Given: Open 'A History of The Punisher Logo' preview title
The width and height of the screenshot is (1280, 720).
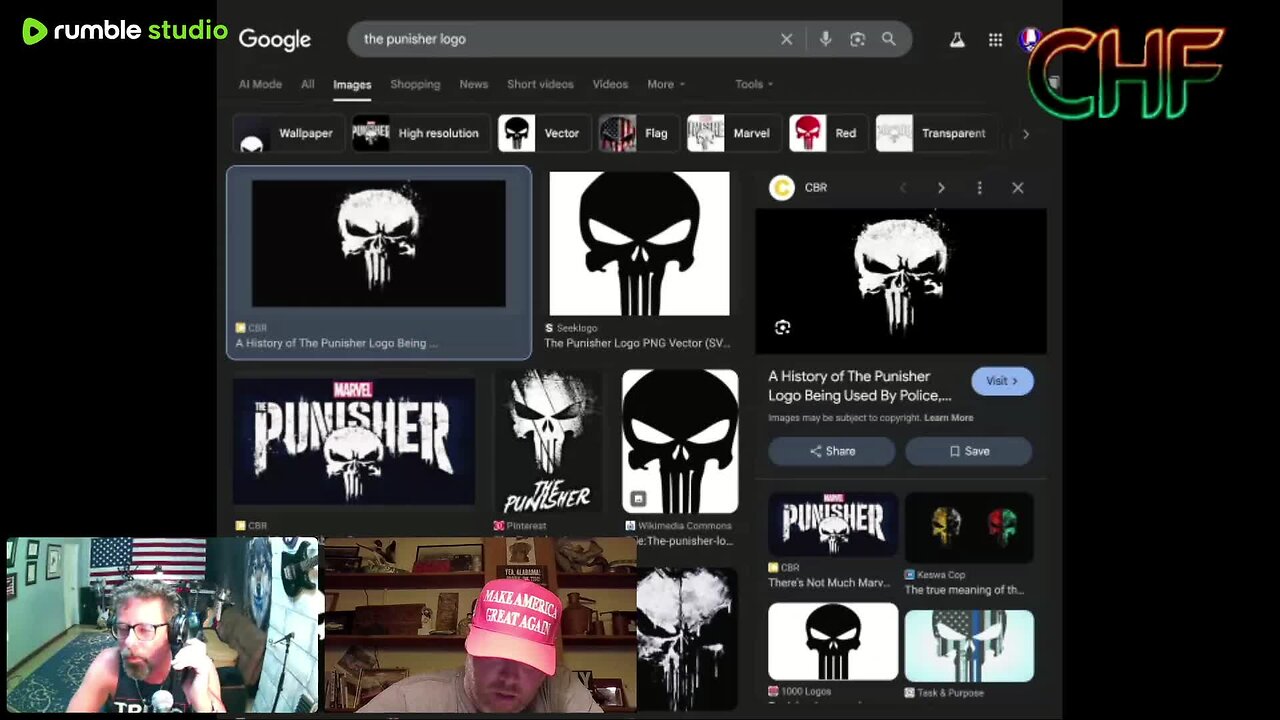Looking at the screenshot, I should point(860,386).
